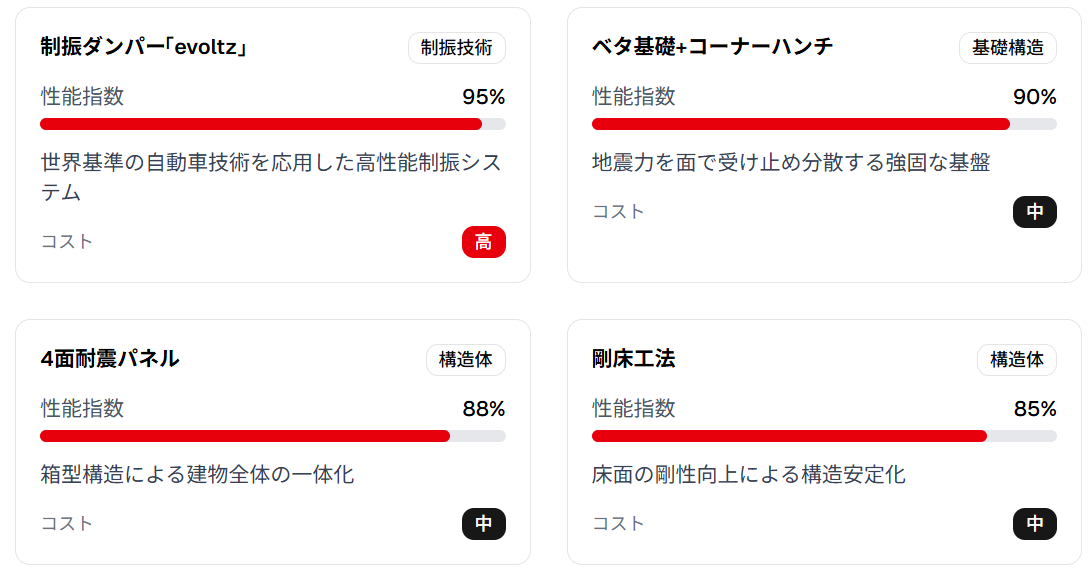Click the progress bar on 剛床工法 card
1090x576 pixels.
coord(824,436)
